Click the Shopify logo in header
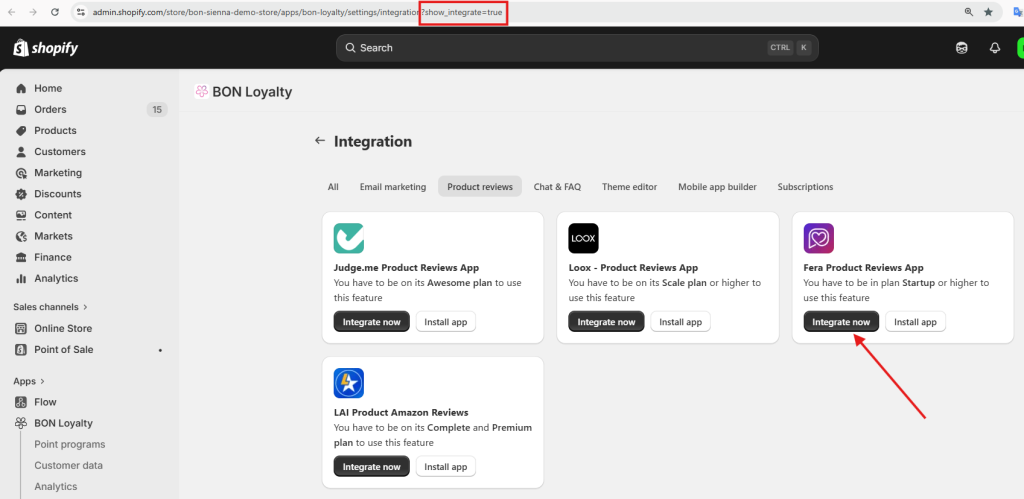The image size is (1024, 499). click(45, 48)
